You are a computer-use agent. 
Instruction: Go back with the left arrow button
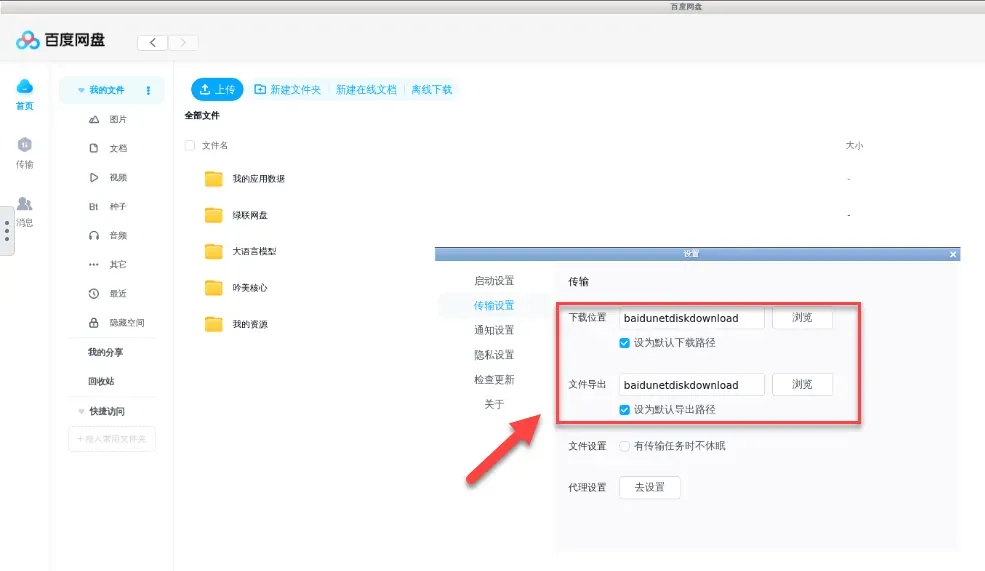pos(152,43)
